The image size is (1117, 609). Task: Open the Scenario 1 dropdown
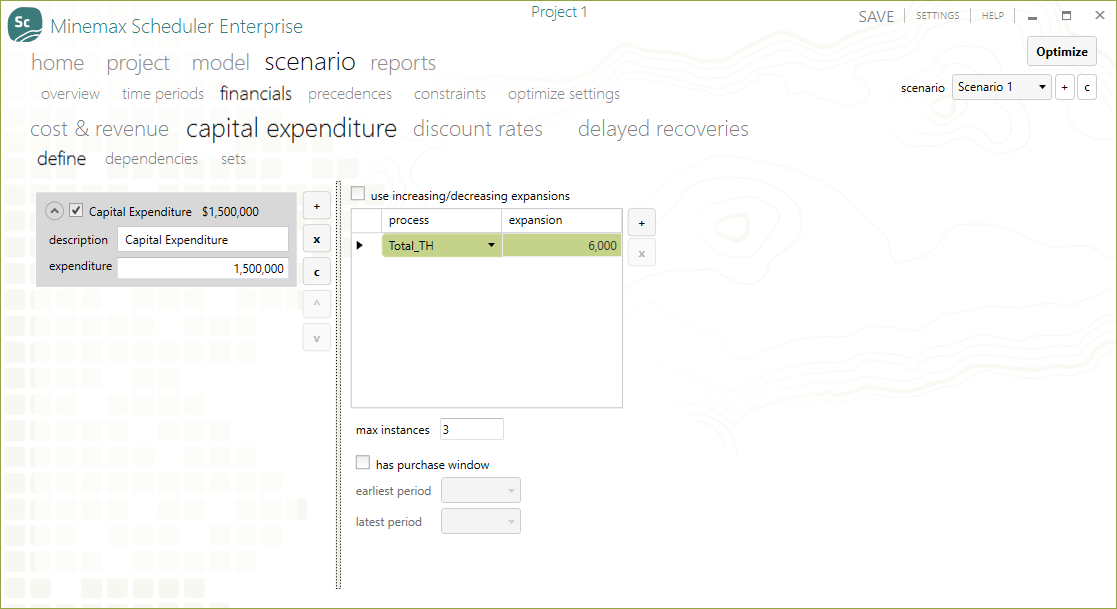click(1001, 87)
